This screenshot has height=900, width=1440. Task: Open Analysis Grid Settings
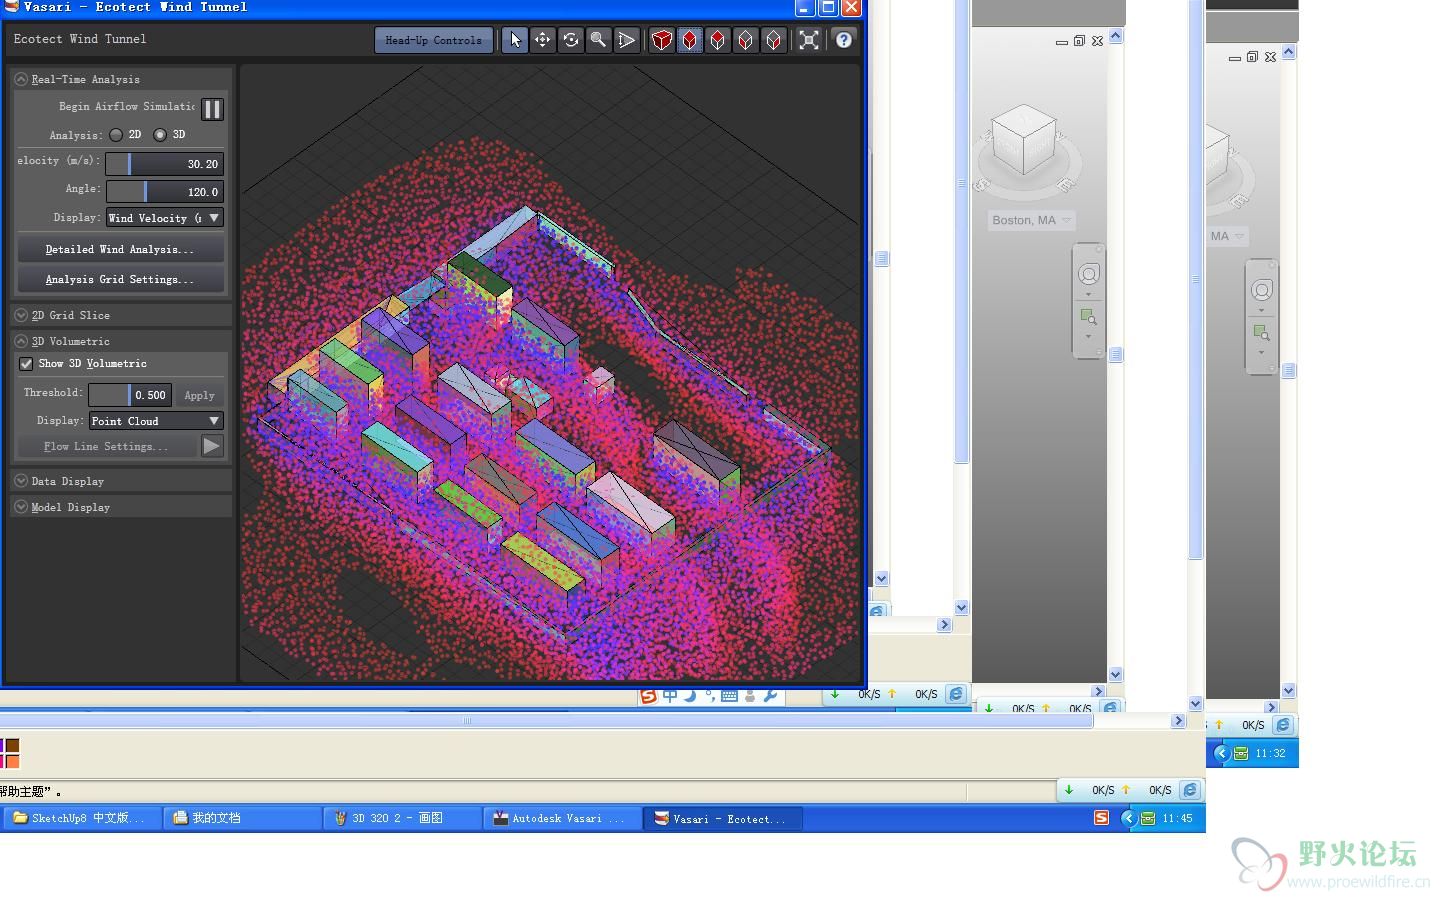coord(120,279)
